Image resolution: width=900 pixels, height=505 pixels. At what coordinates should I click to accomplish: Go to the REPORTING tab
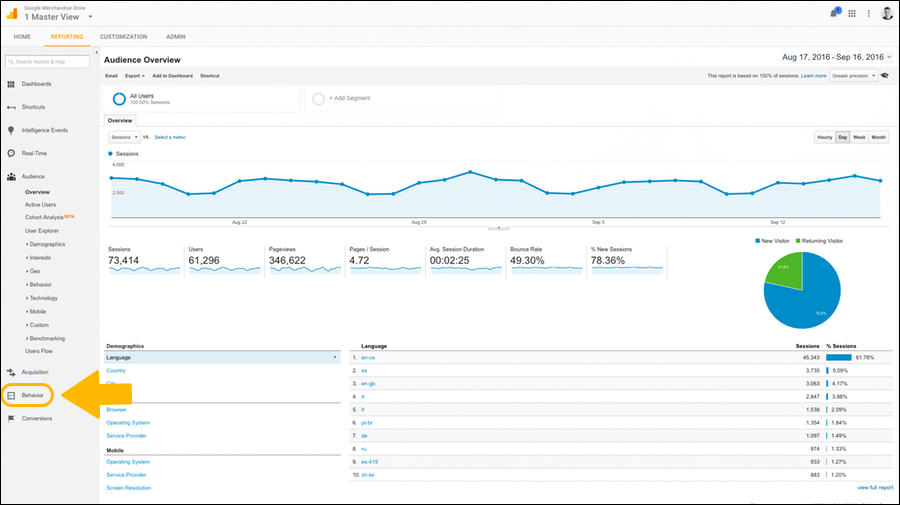coord(67,37)
